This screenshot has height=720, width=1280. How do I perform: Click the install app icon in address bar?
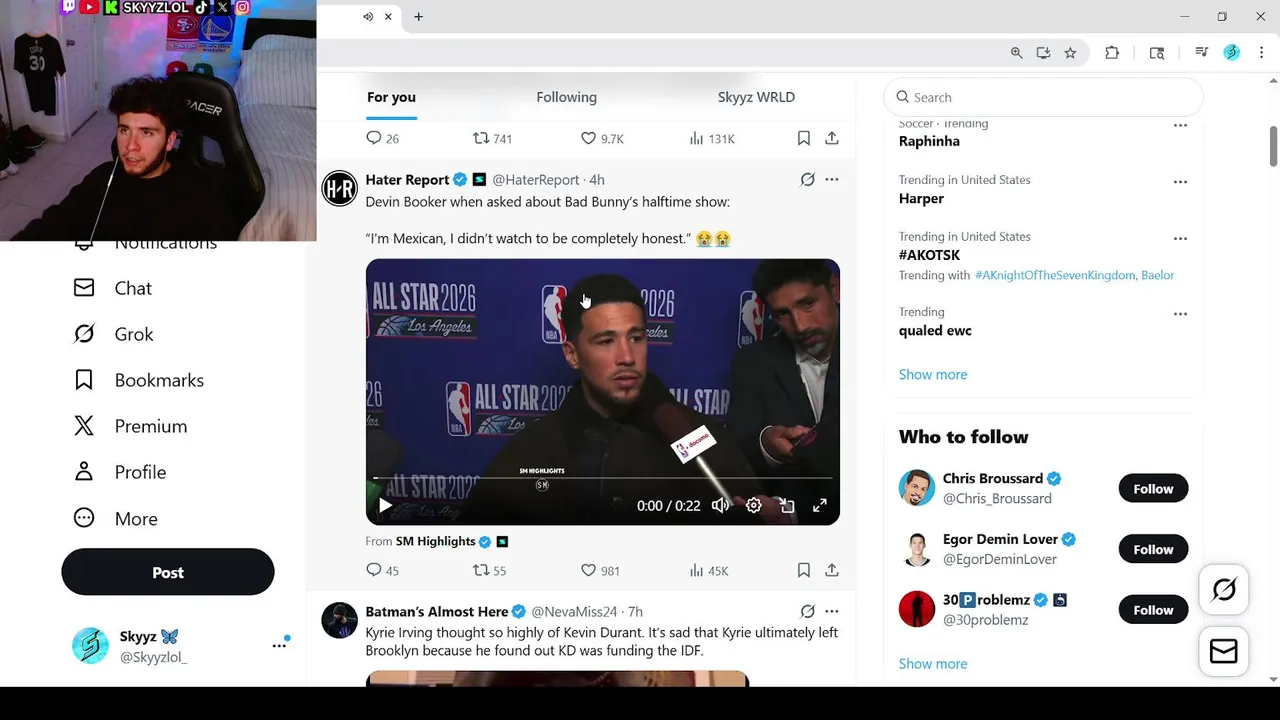pos(1043,53)
